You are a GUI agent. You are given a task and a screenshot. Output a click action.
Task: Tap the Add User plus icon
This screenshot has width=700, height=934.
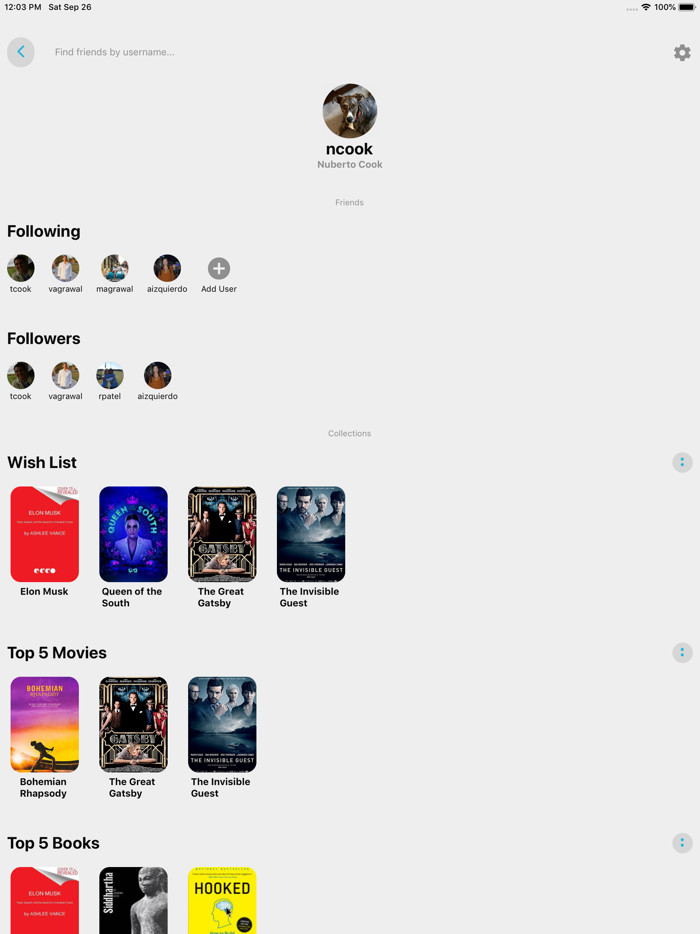coord(219,269)
